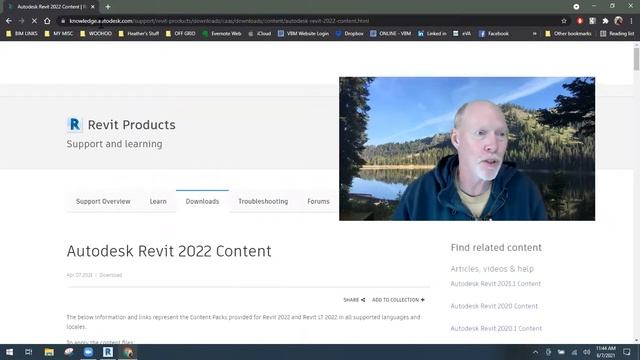Switch to the Learn tab
640x360 pixels.
coord(158,201)
